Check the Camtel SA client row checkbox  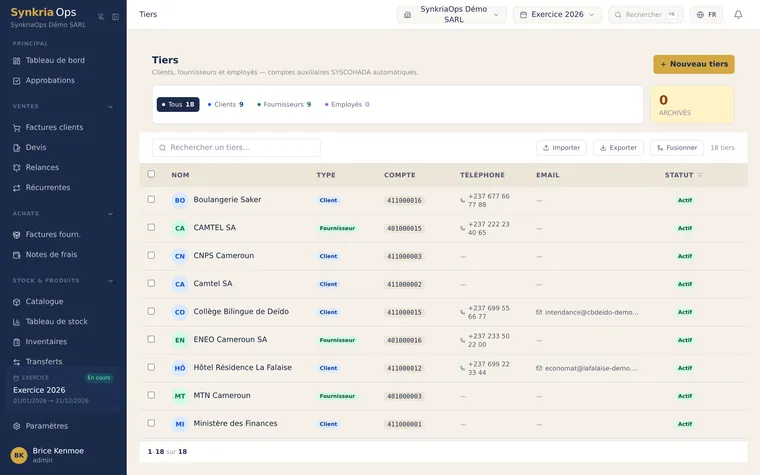point(151,283)
